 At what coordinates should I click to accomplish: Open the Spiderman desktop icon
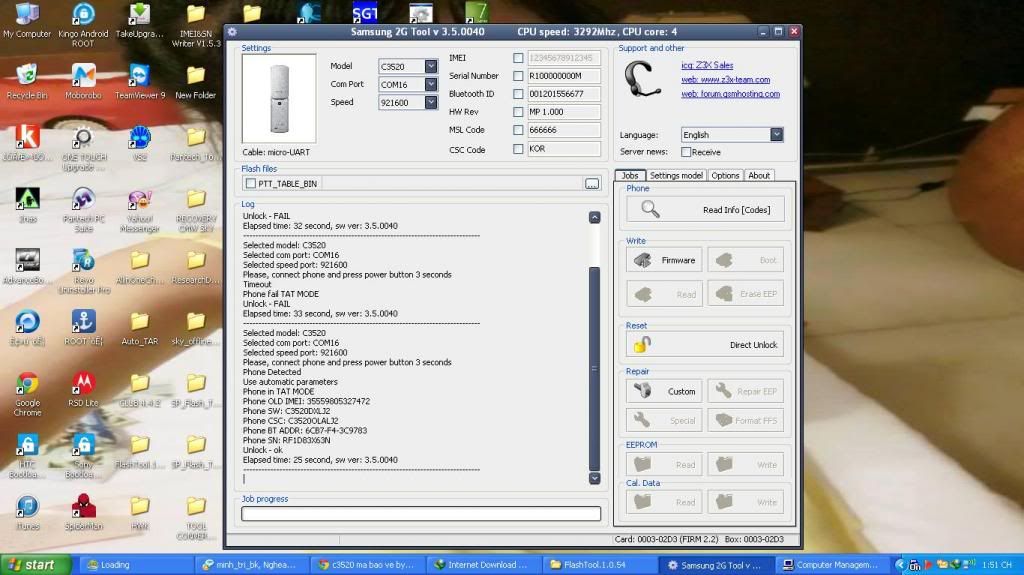84,512
